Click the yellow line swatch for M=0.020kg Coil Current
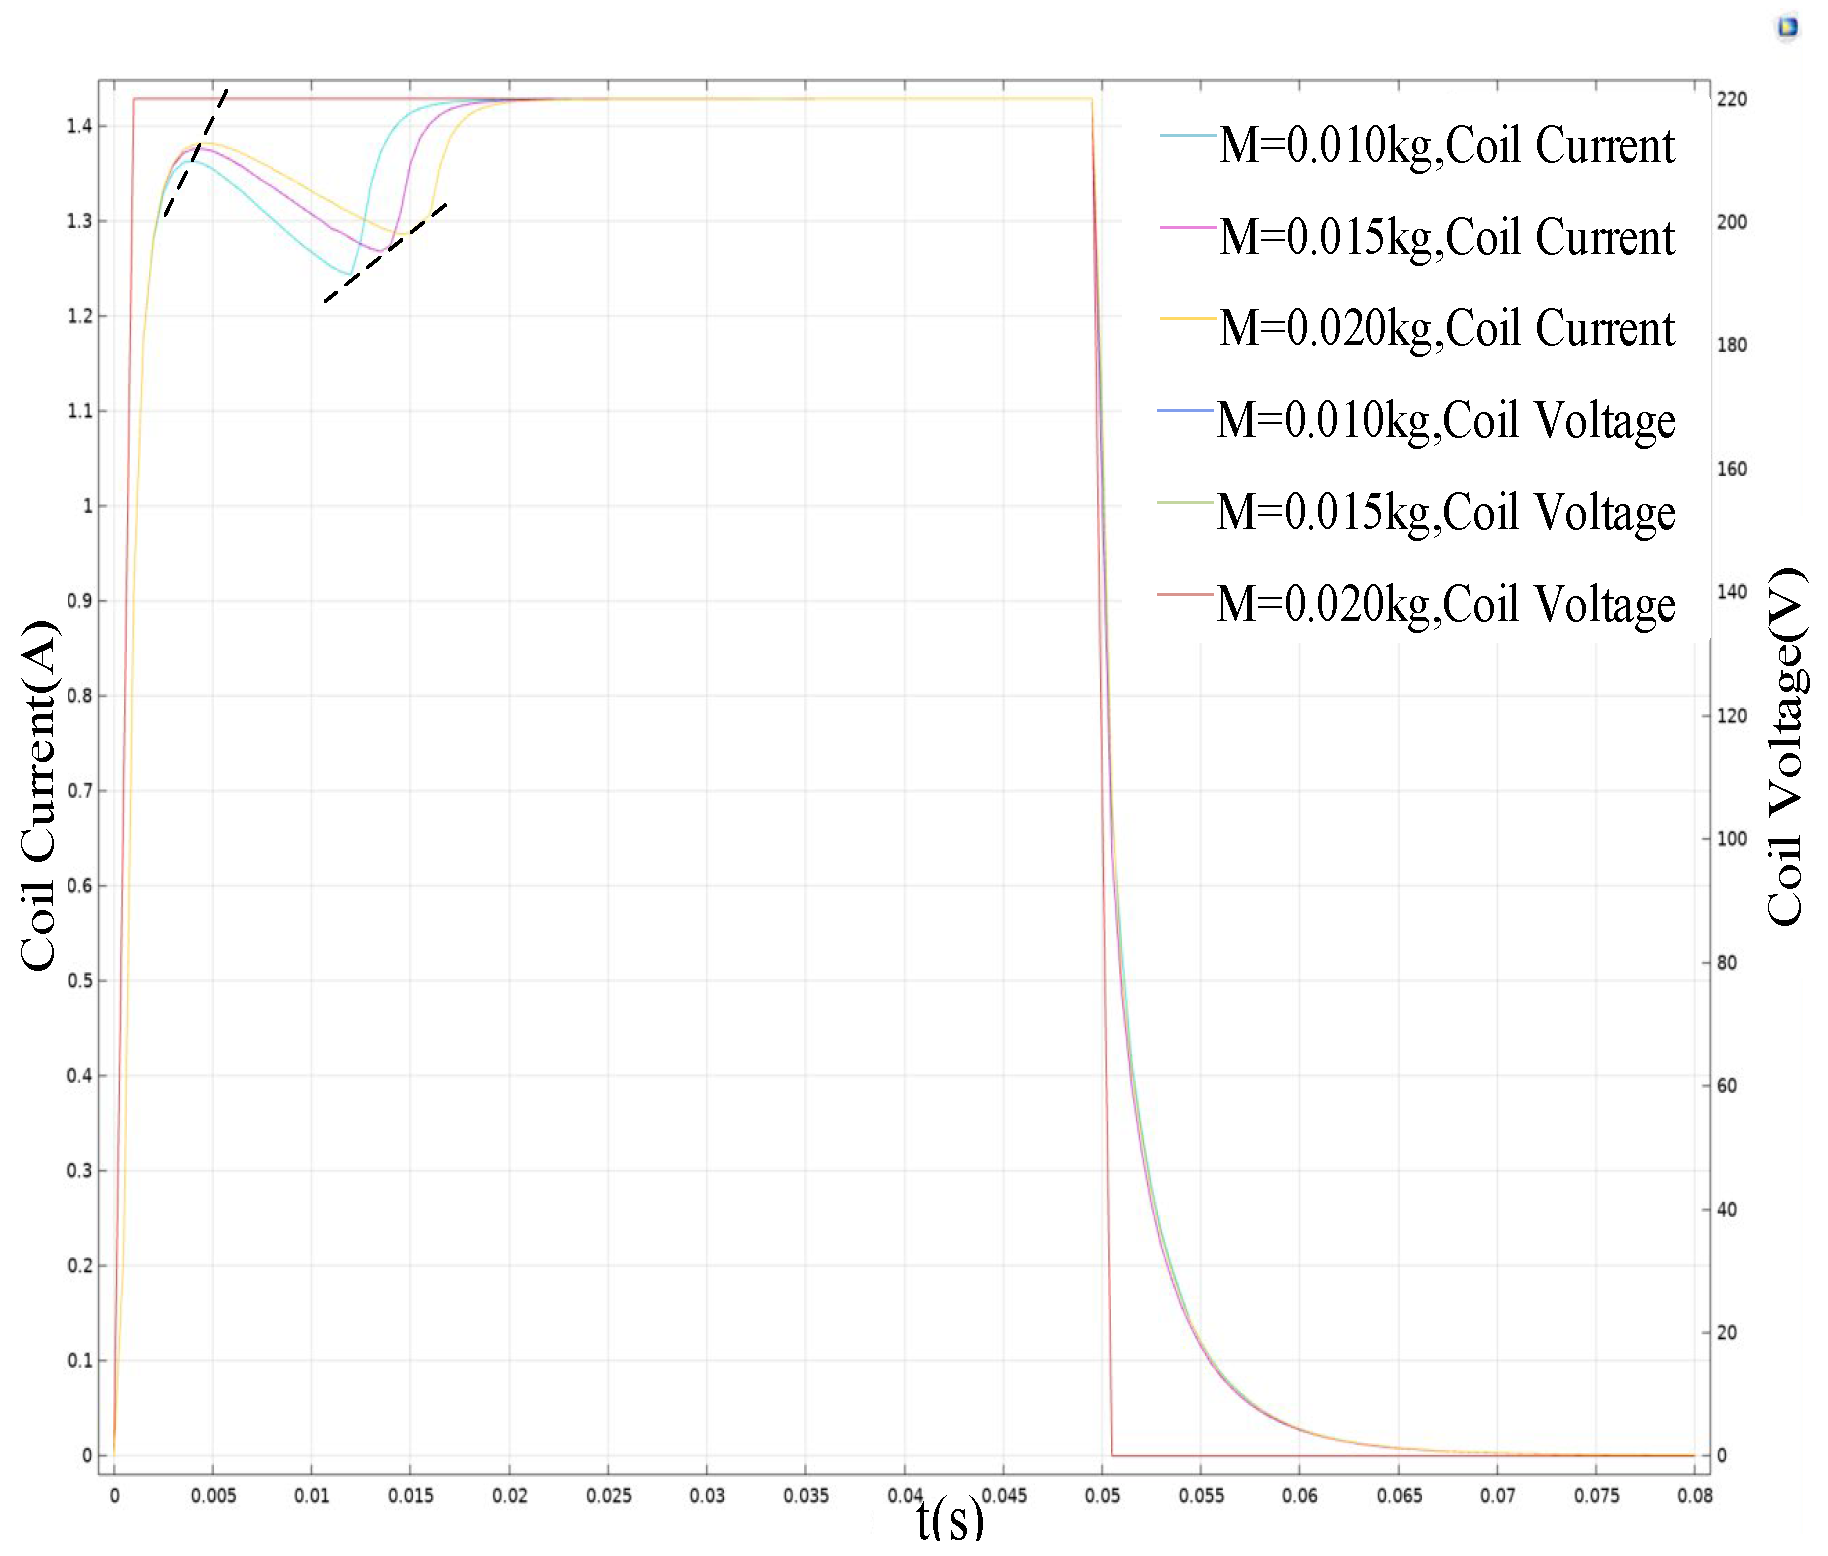 [1188, 319]
